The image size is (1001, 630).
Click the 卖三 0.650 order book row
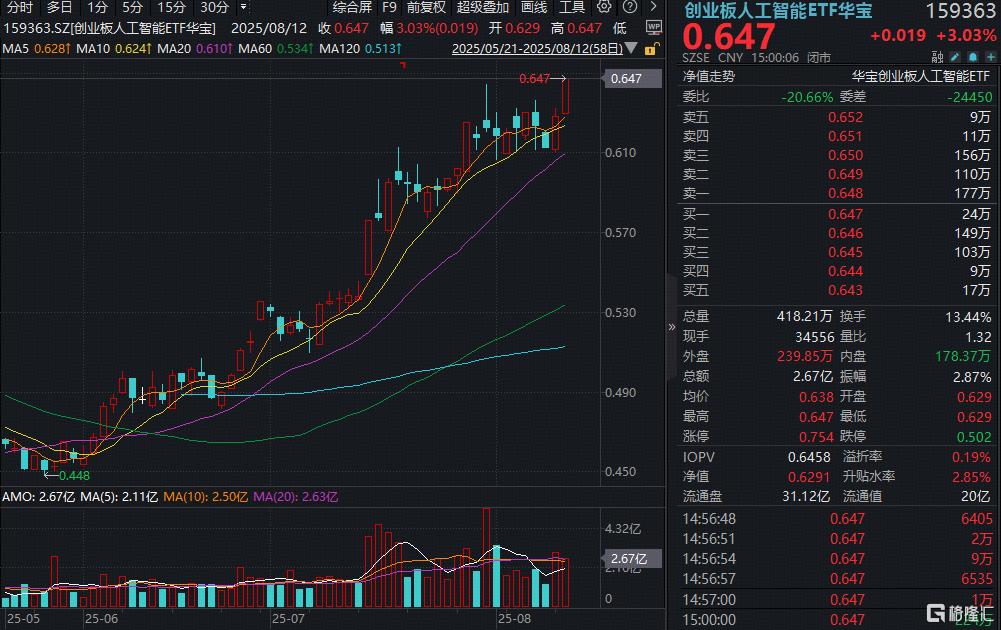point(837,155)
